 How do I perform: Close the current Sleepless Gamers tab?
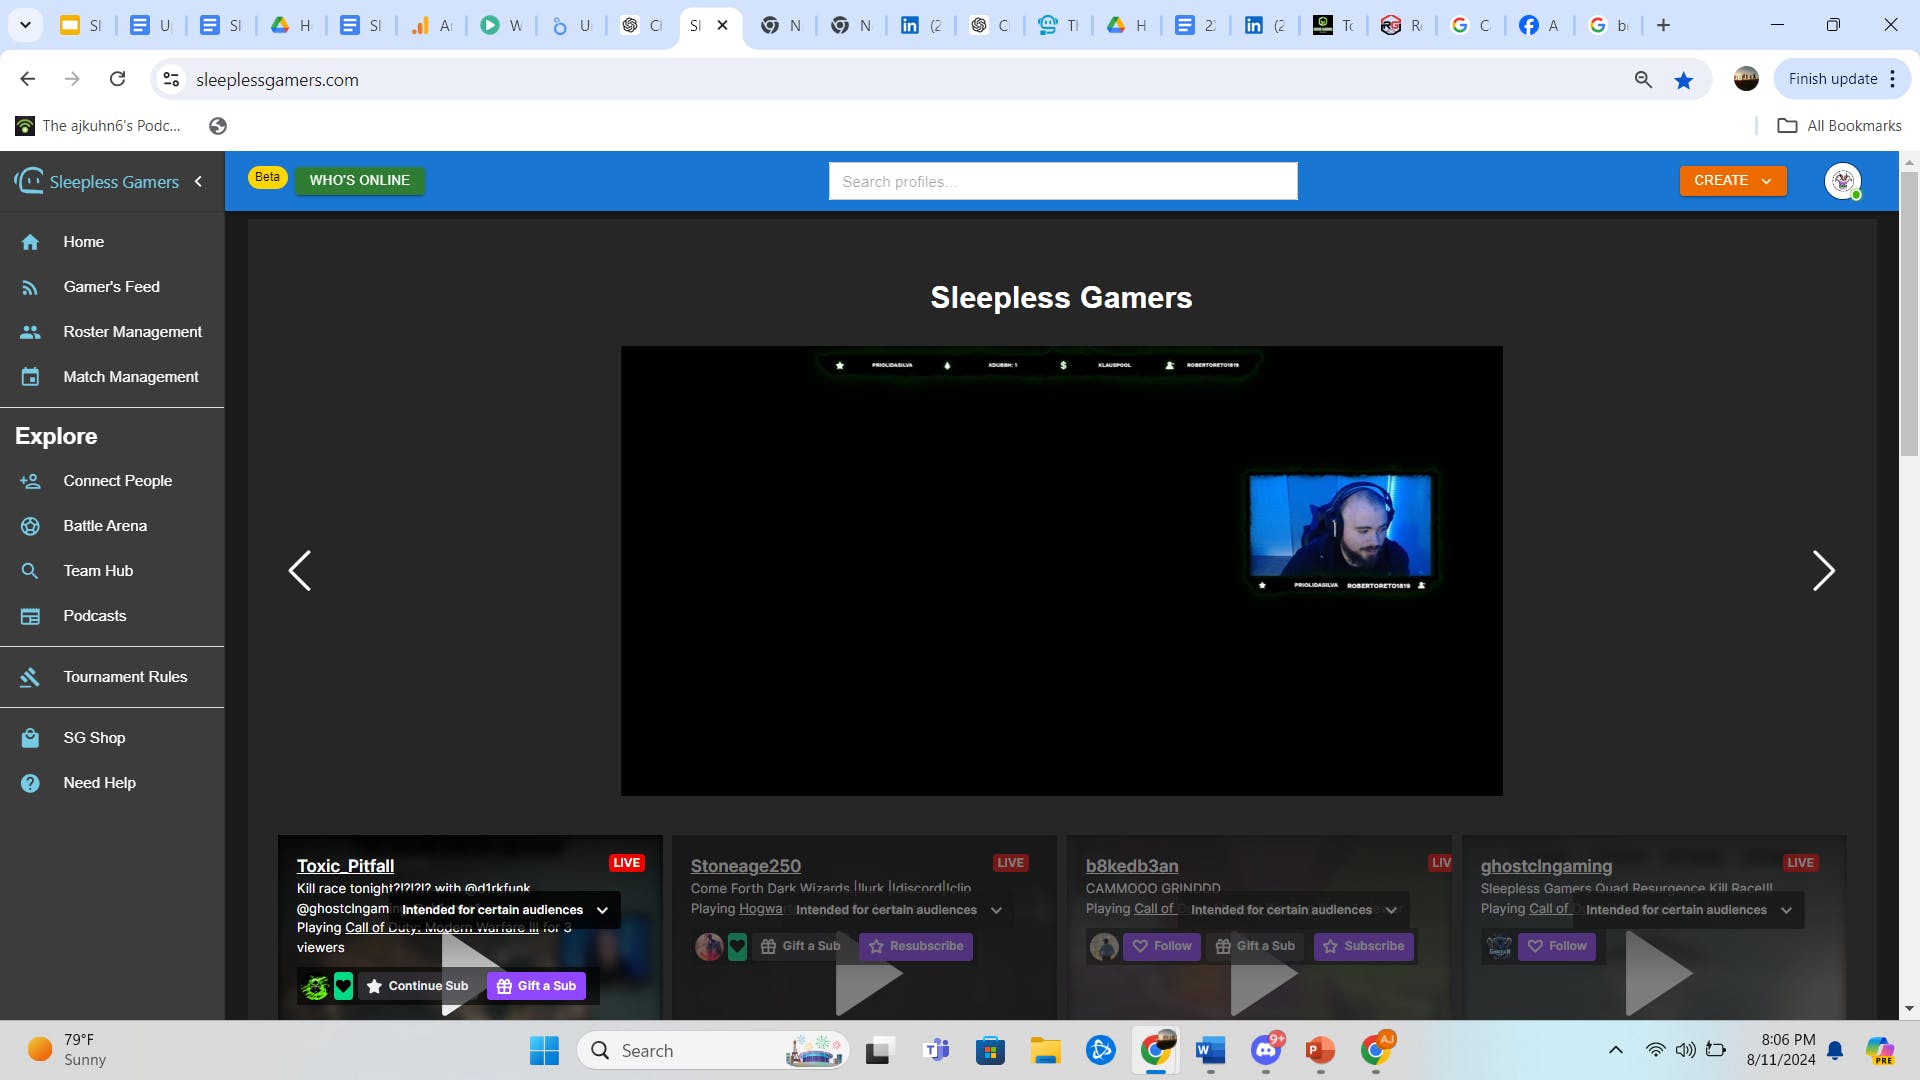(722, 25)
